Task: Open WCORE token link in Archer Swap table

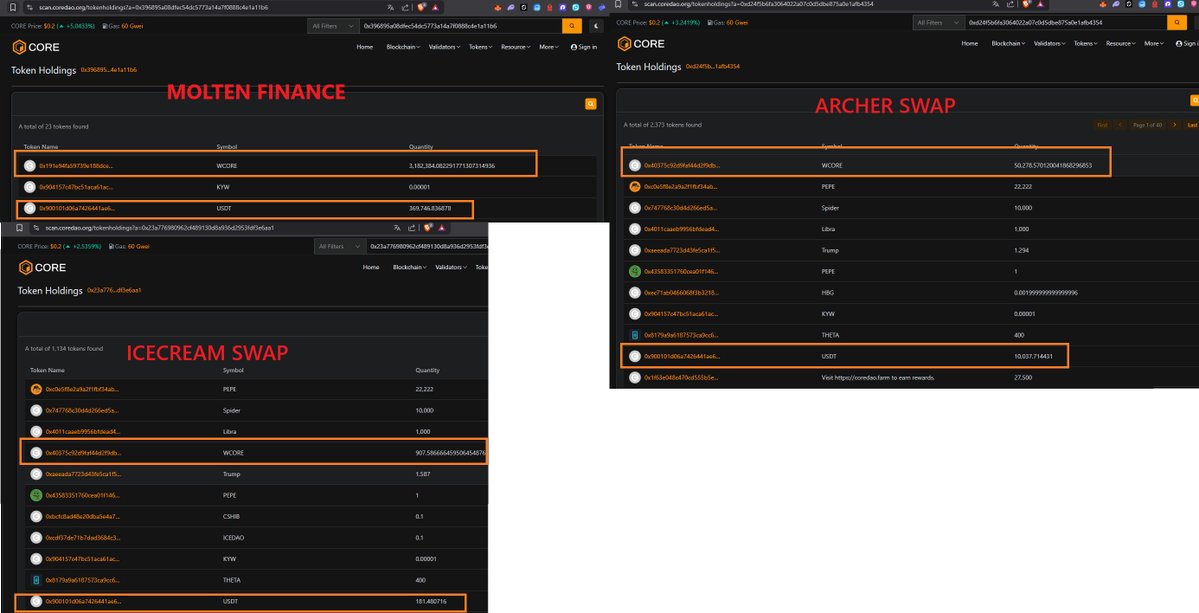Action: (681, 165)
